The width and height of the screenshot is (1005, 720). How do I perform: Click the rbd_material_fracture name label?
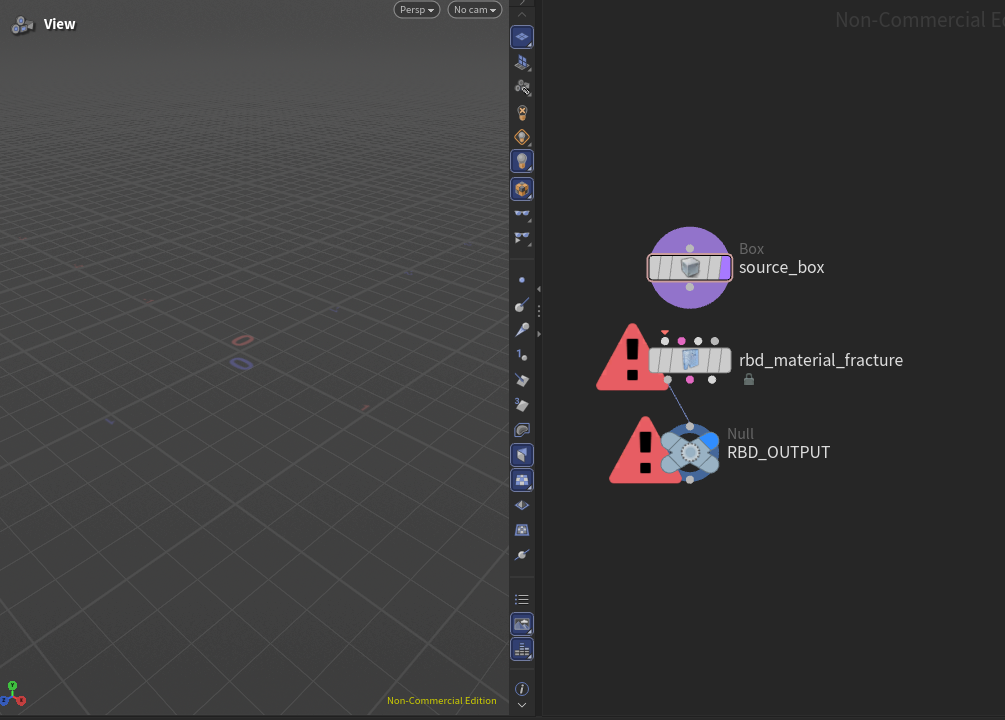click(821, 360)
